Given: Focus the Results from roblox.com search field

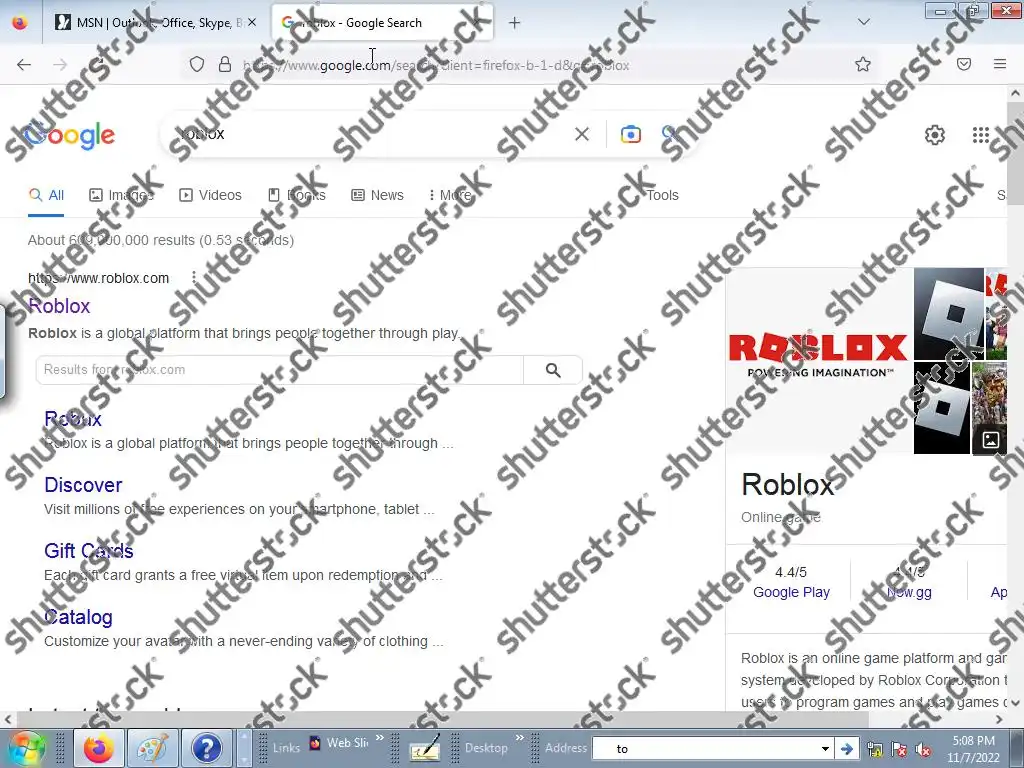Looking at the screenshot, I should tap(280, 370).
